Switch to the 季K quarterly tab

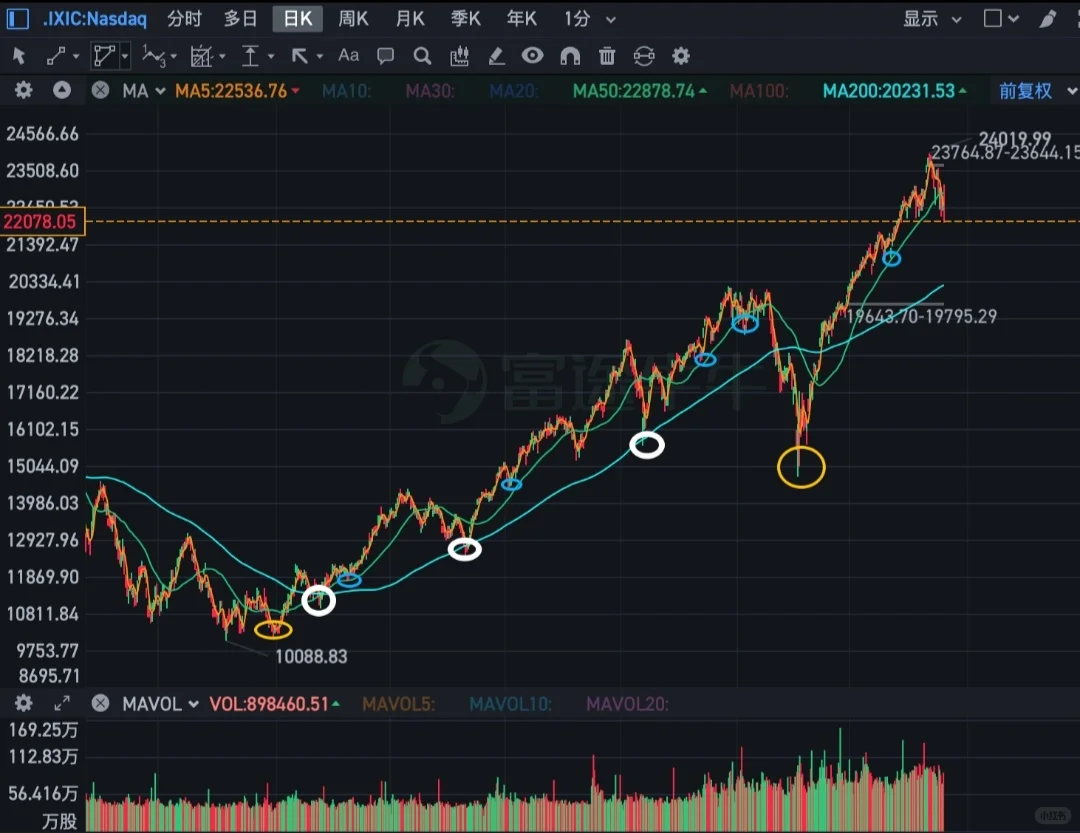pos(466,19)
